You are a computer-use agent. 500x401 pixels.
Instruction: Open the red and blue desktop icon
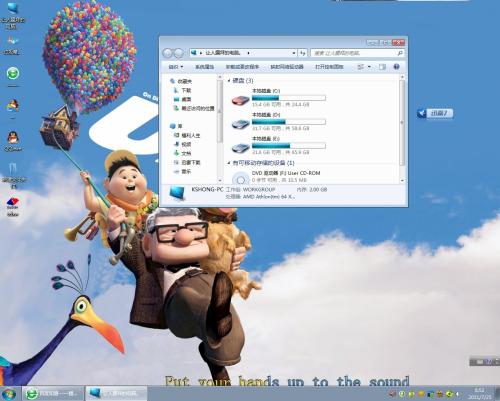point(13,202)
